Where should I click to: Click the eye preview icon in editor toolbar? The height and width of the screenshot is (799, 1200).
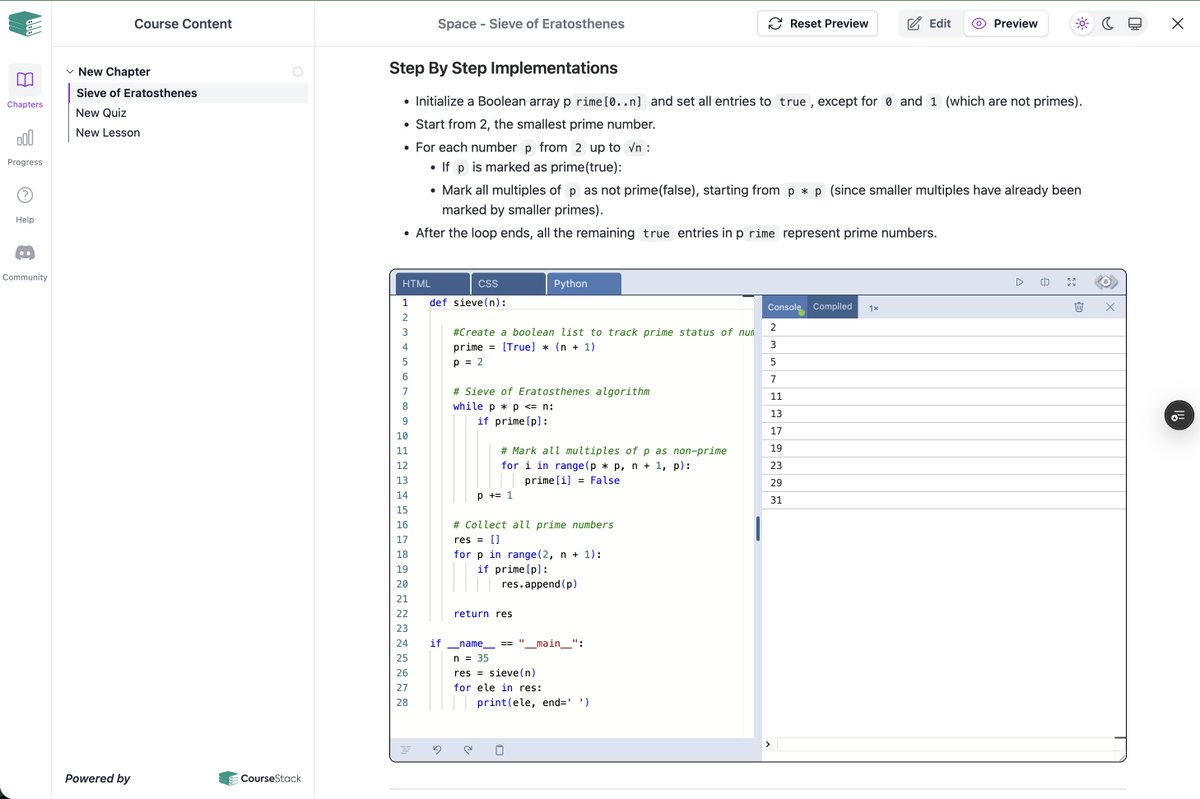pyautogui.click(x=1106, y=281)
